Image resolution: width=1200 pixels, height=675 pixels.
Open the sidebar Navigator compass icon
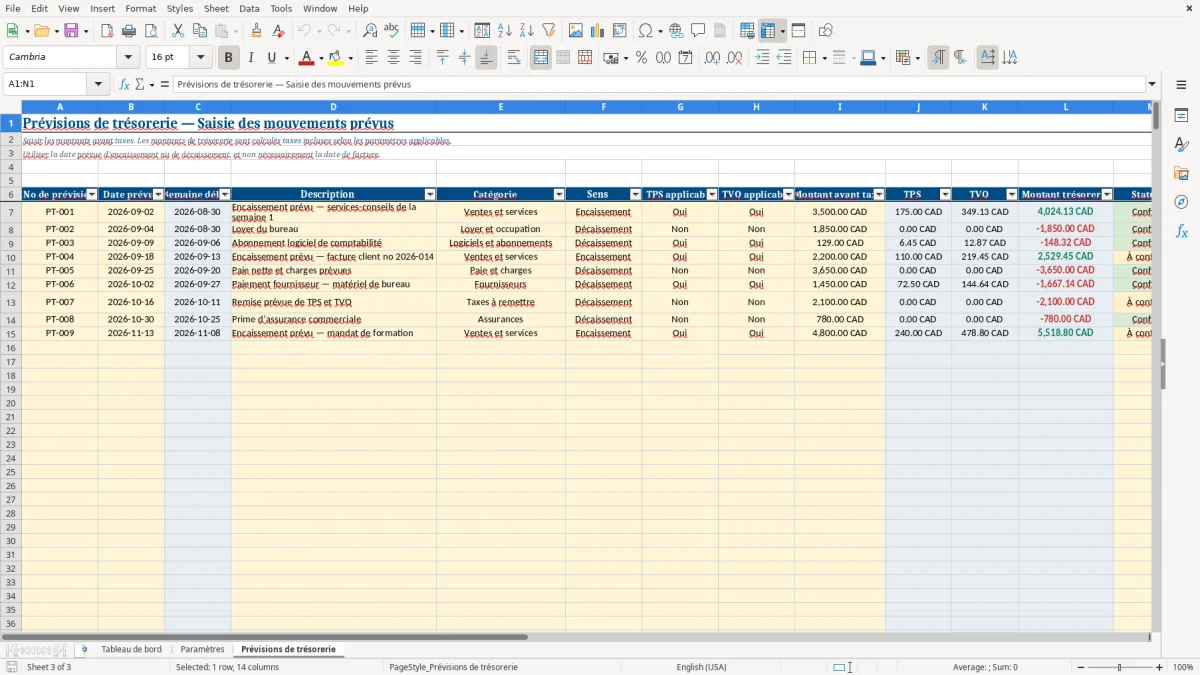point(1181,202)
